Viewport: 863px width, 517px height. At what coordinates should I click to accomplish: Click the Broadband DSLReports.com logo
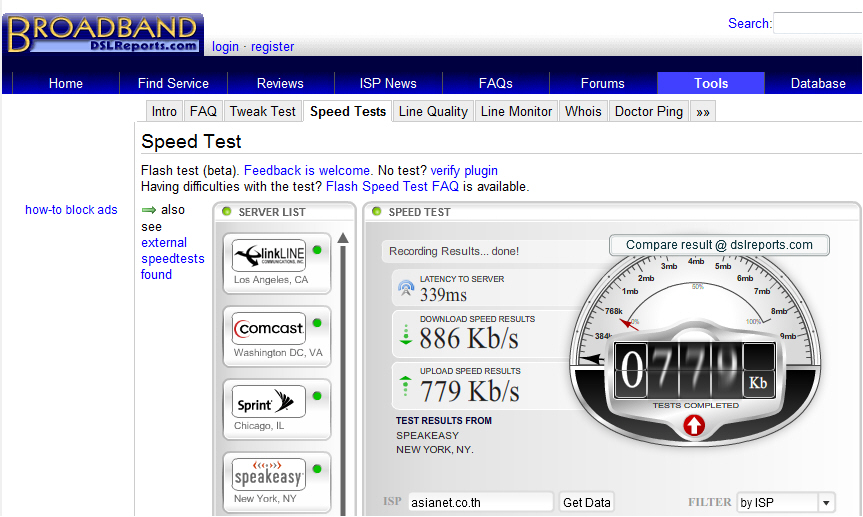coord(103,34)
